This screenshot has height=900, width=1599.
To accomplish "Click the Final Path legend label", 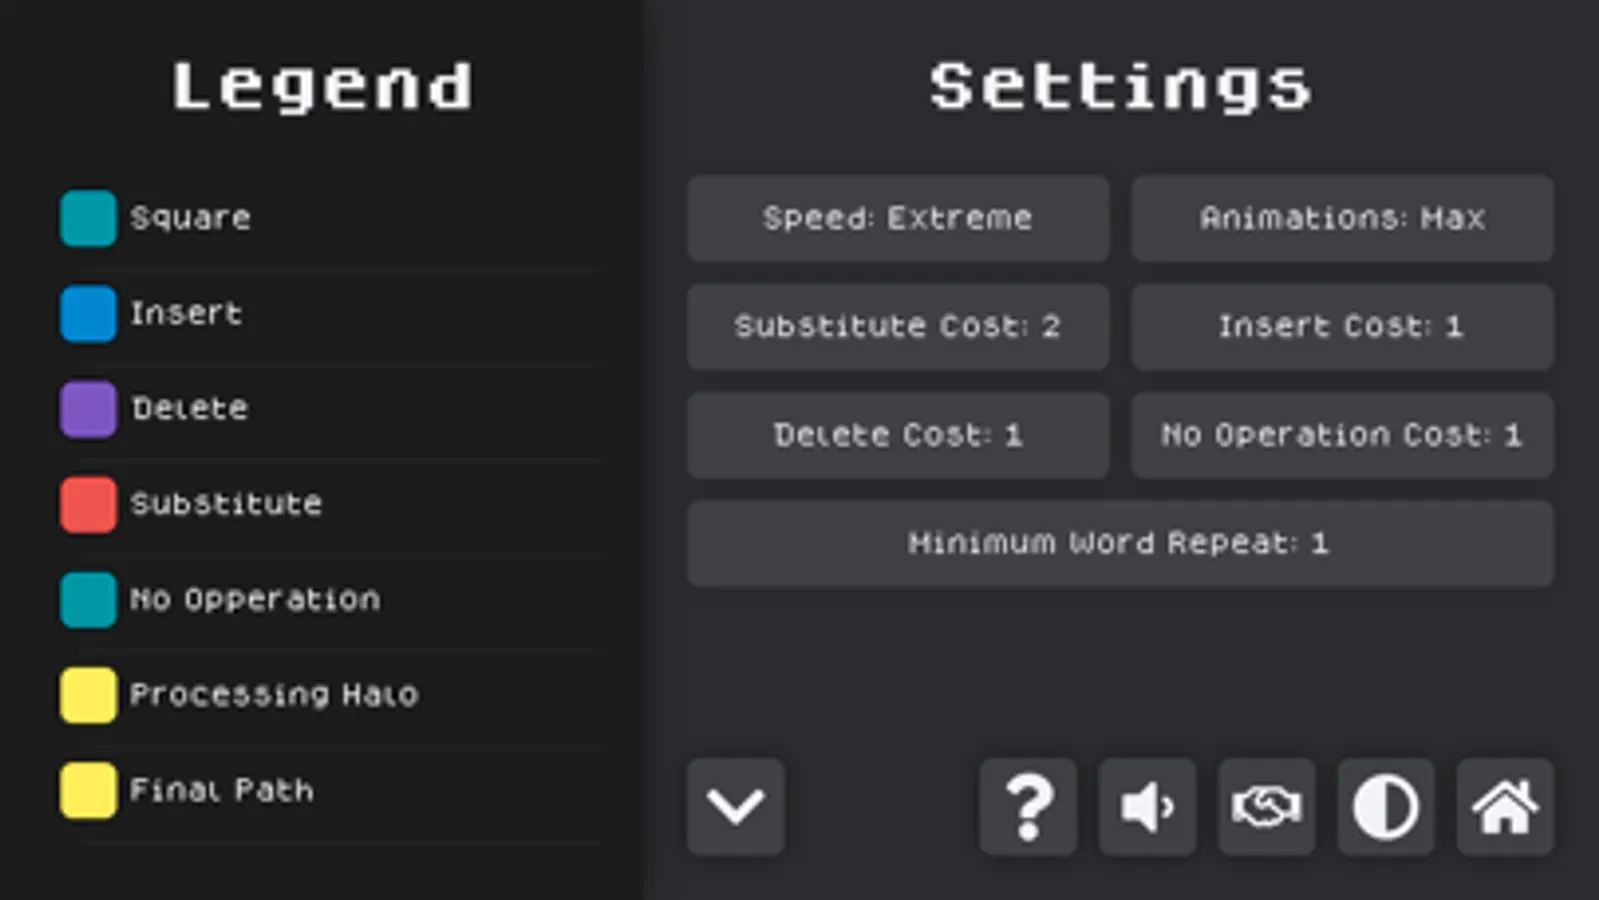I will 222,790.
